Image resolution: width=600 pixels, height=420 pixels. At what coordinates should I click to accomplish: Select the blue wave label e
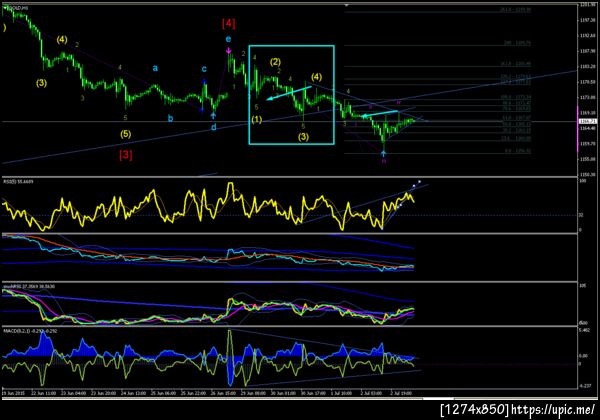(x=228, y=39)
